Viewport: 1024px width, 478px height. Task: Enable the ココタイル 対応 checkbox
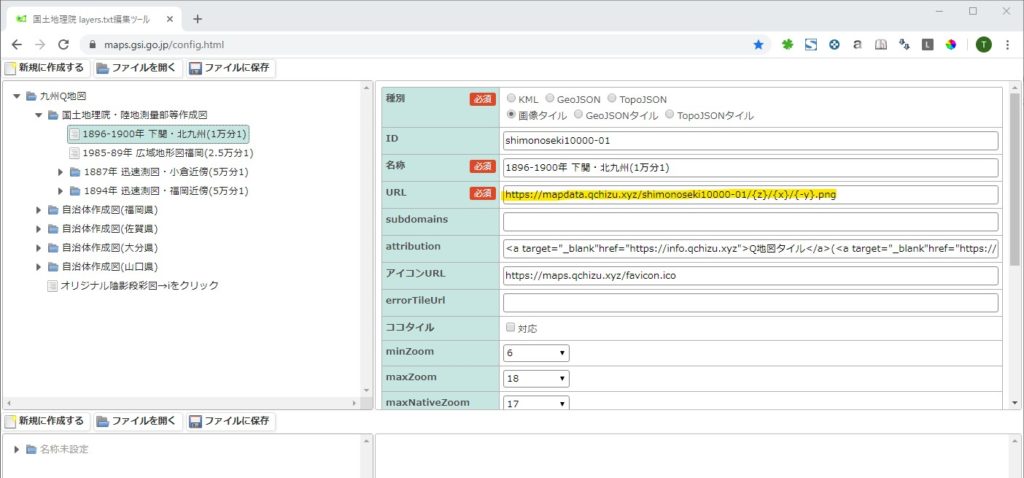511,327
